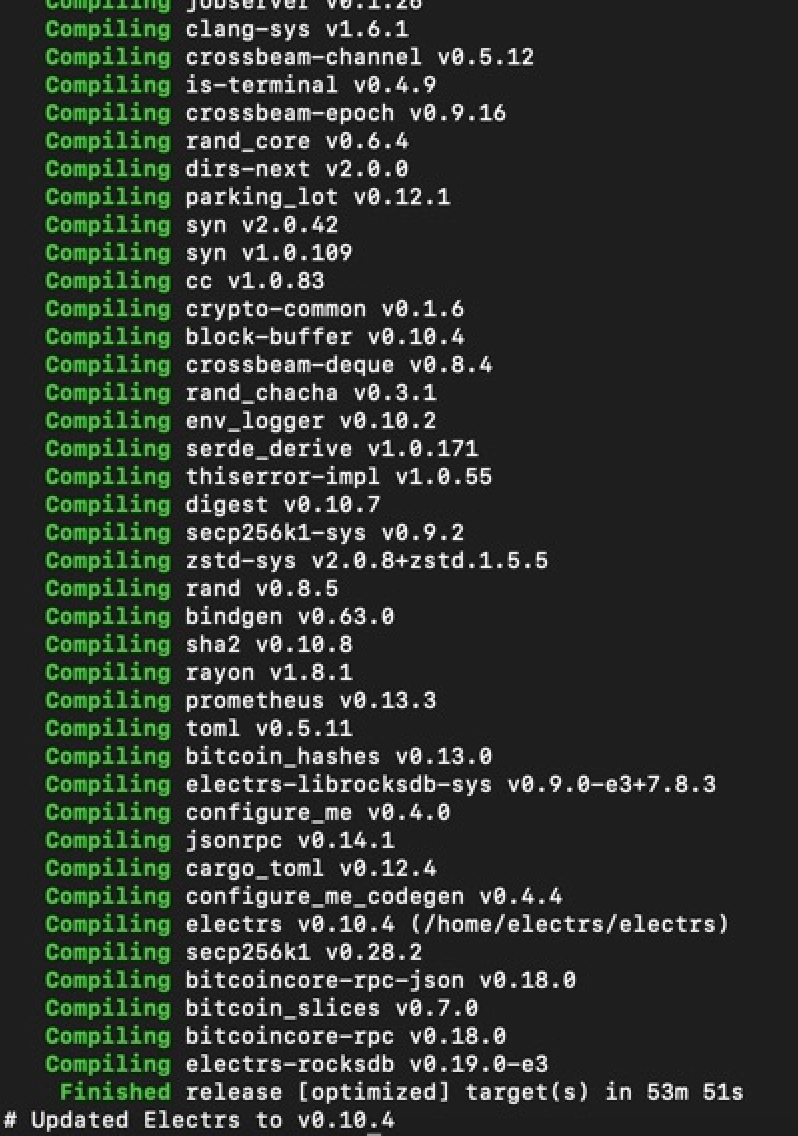Viewport: 798px width, 1136px height.
Task: Click the parking_lot v0.12.1 line
Action: (248, 197)
